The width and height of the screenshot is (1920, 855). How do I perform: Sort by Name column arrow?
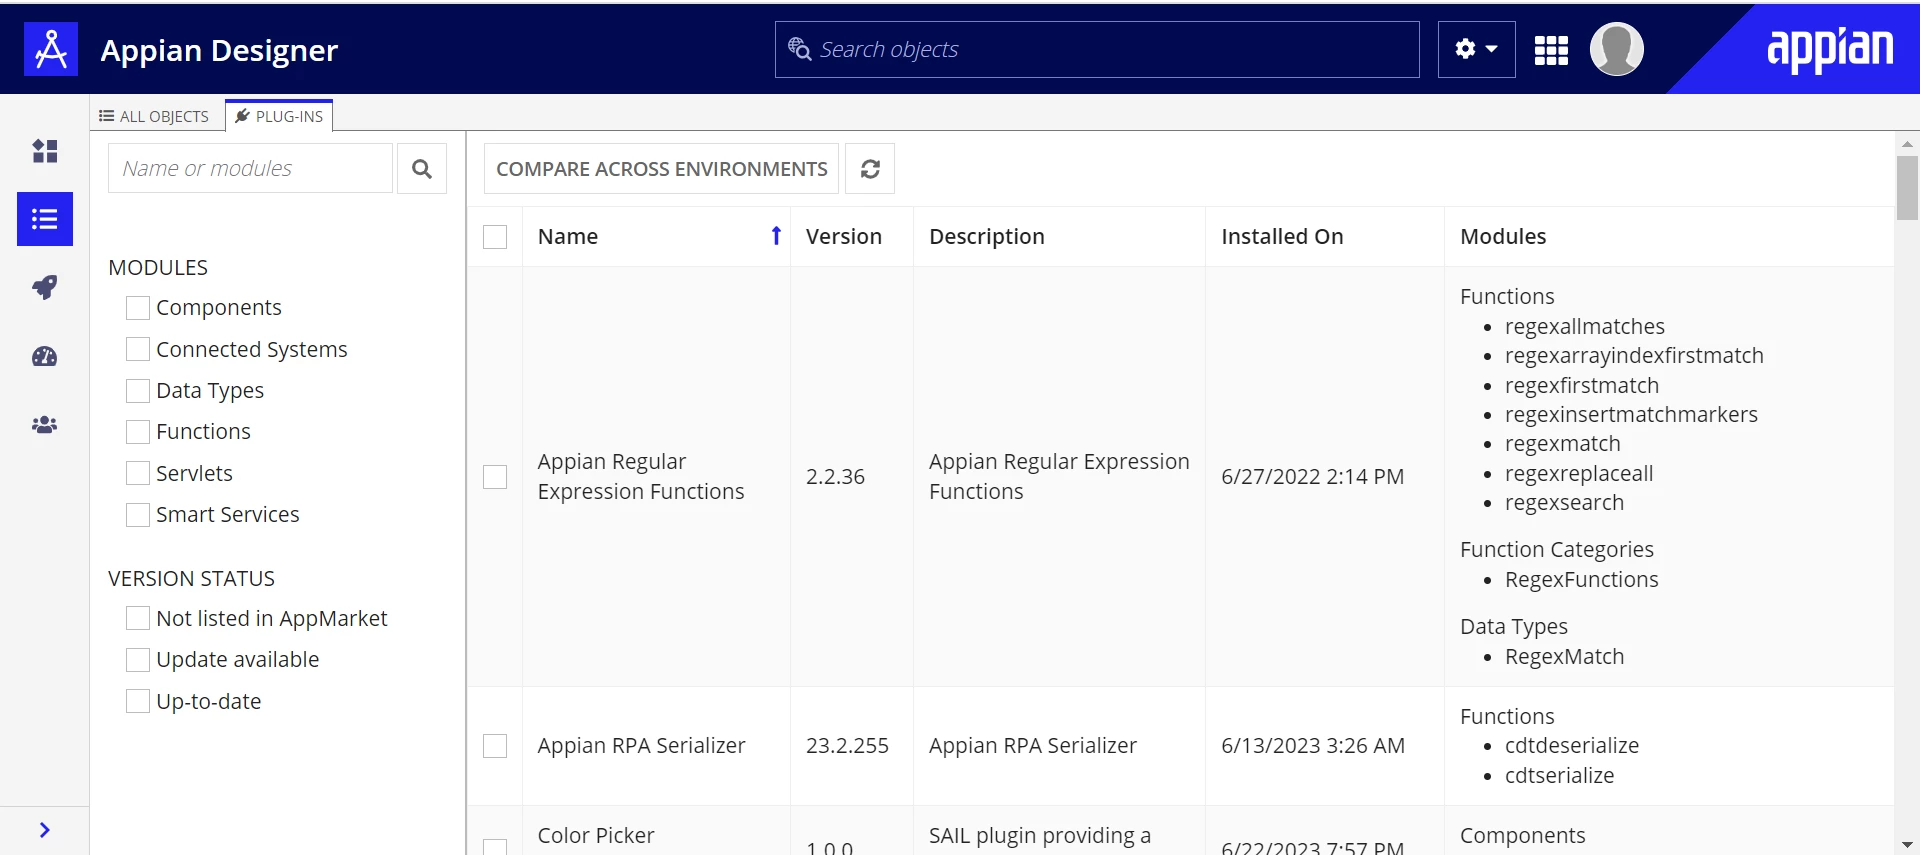coord(776,236)
